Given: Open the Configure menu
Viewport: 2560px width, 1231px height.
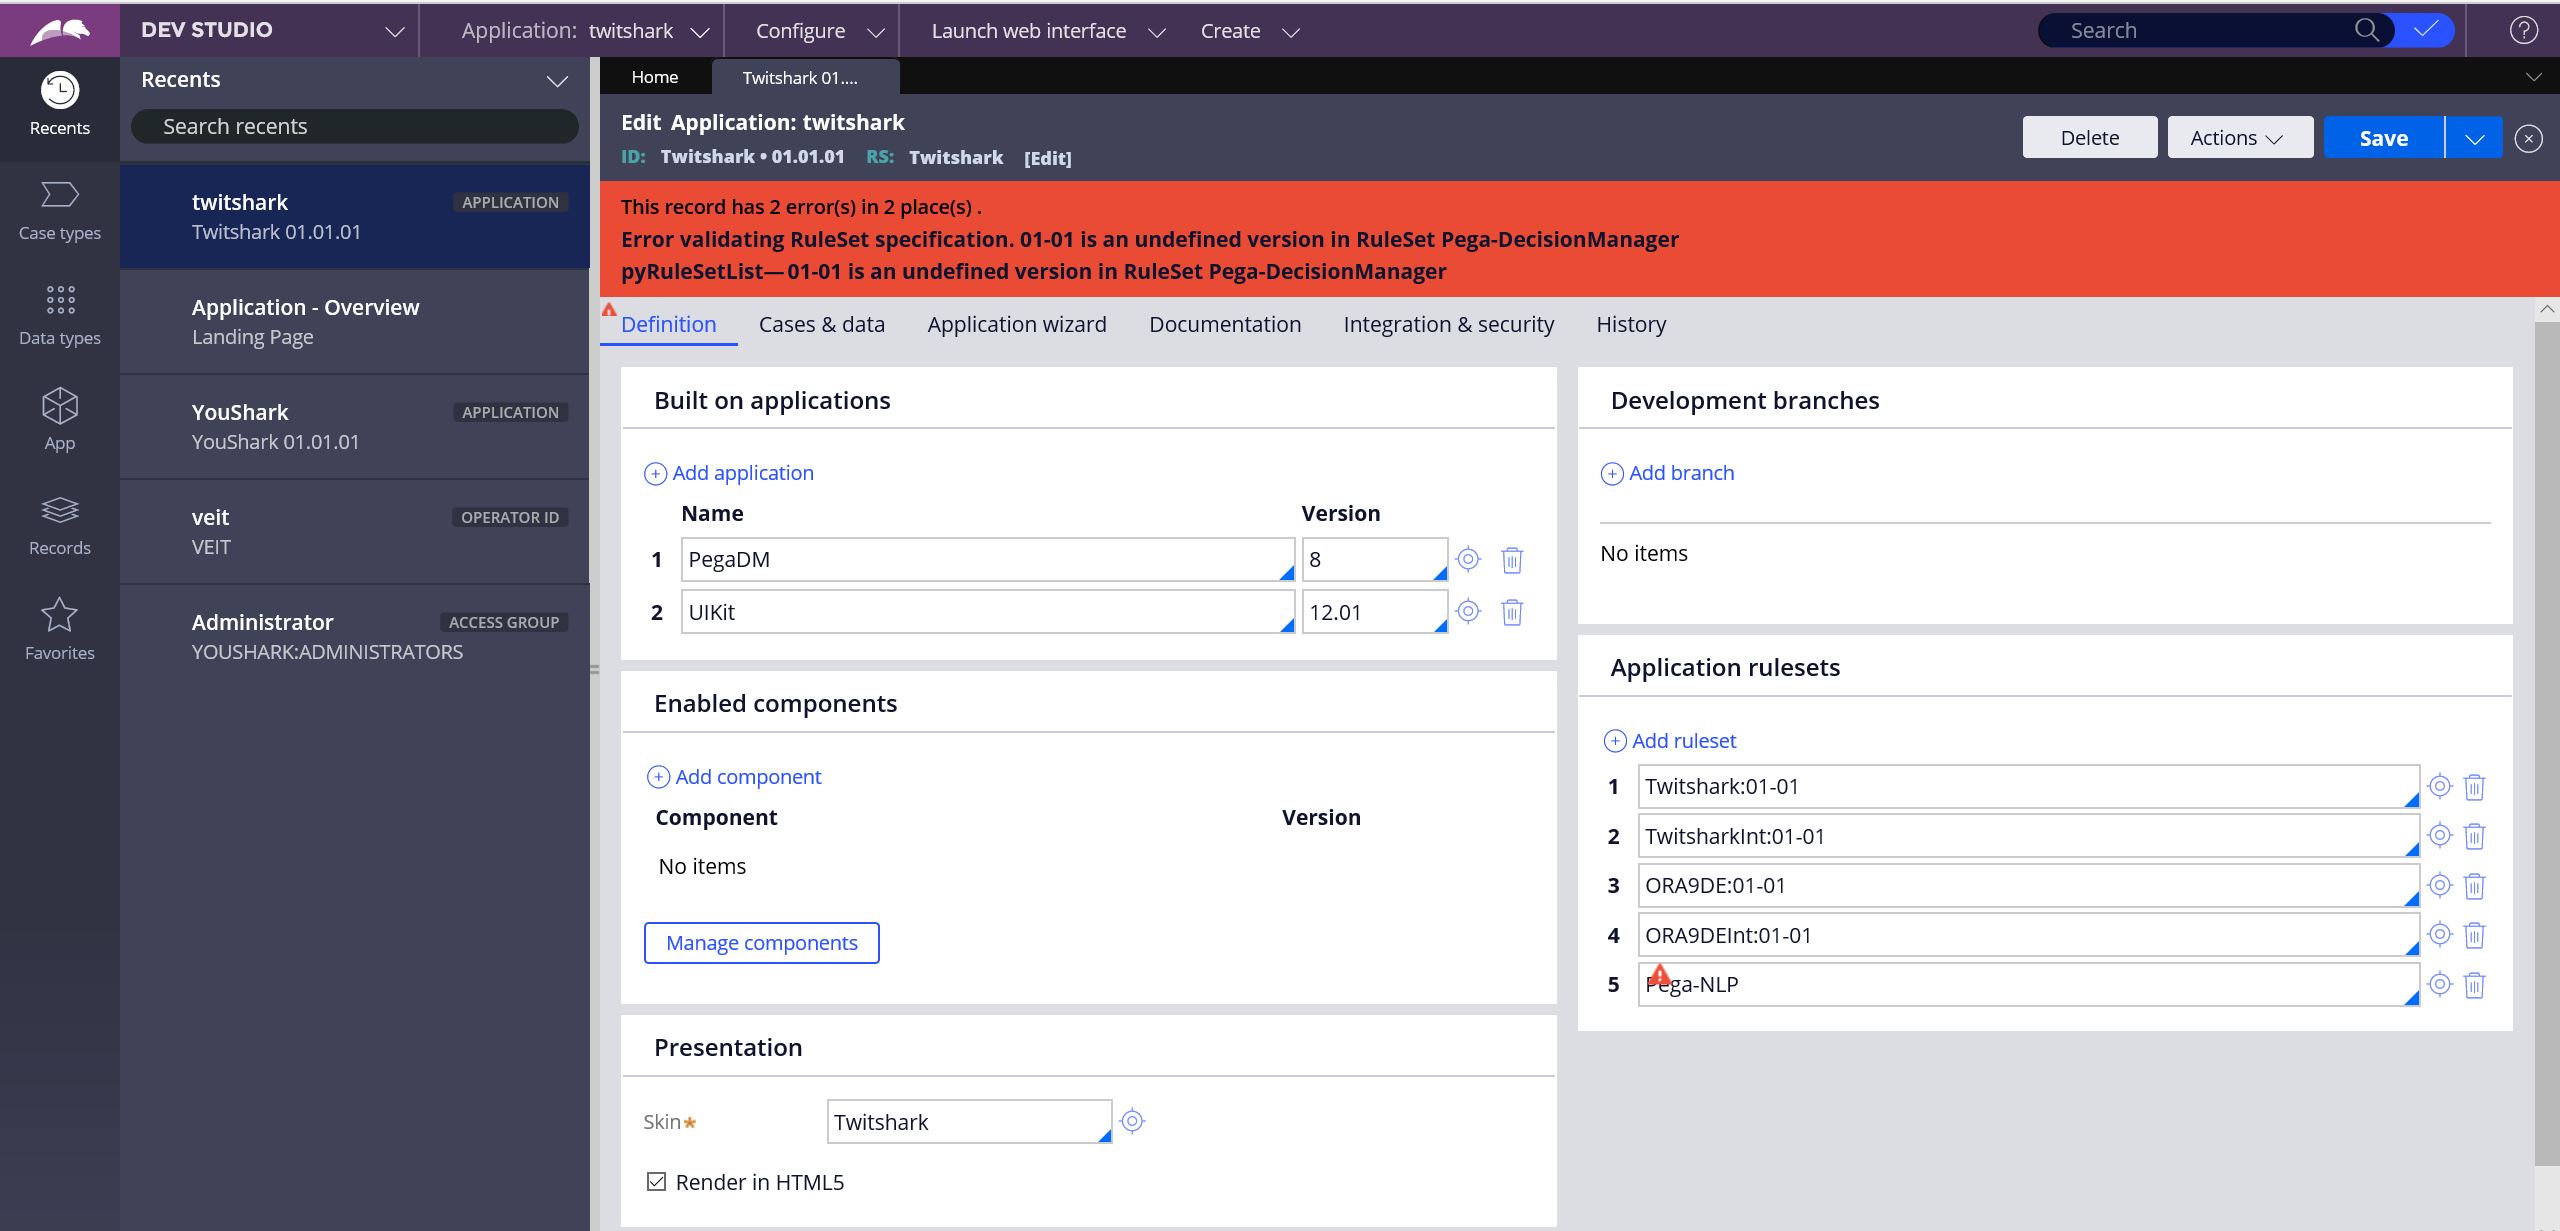Looking at the screenshot, I should pyautogui.click(x=820, y=31).
